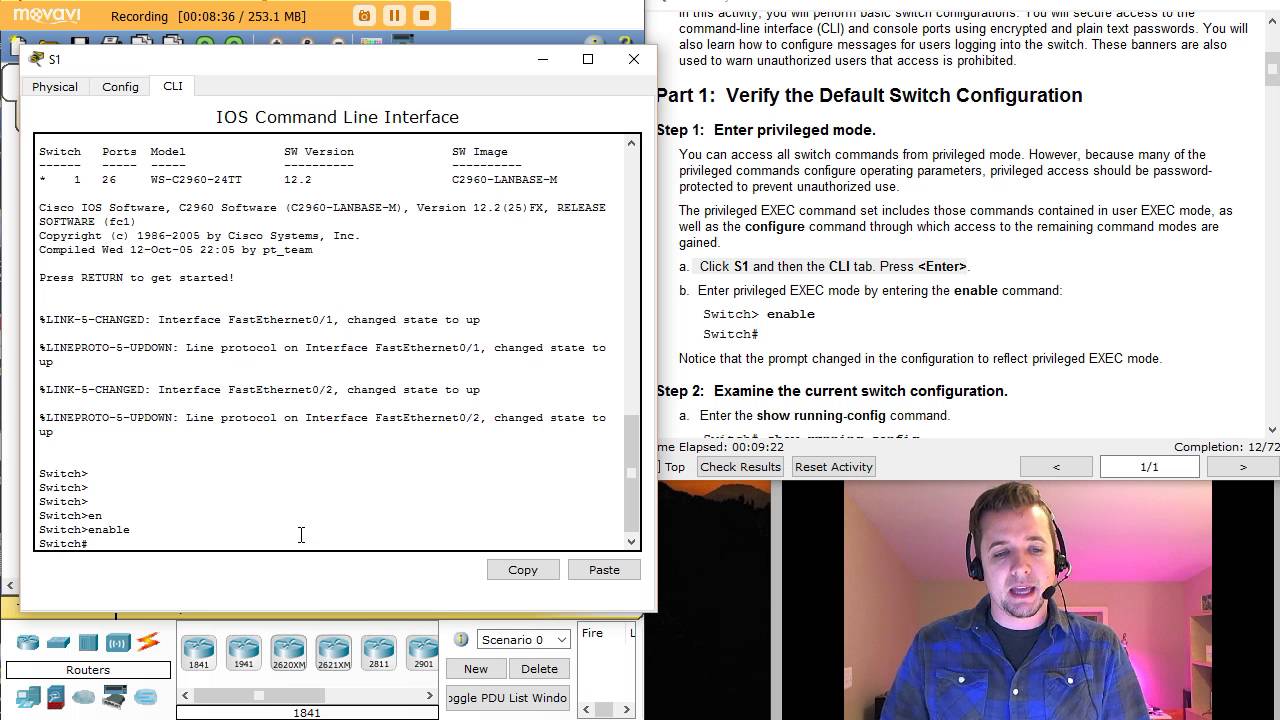Select the Security device category icon
1280x720 pixels.
[x=56, y=697]
